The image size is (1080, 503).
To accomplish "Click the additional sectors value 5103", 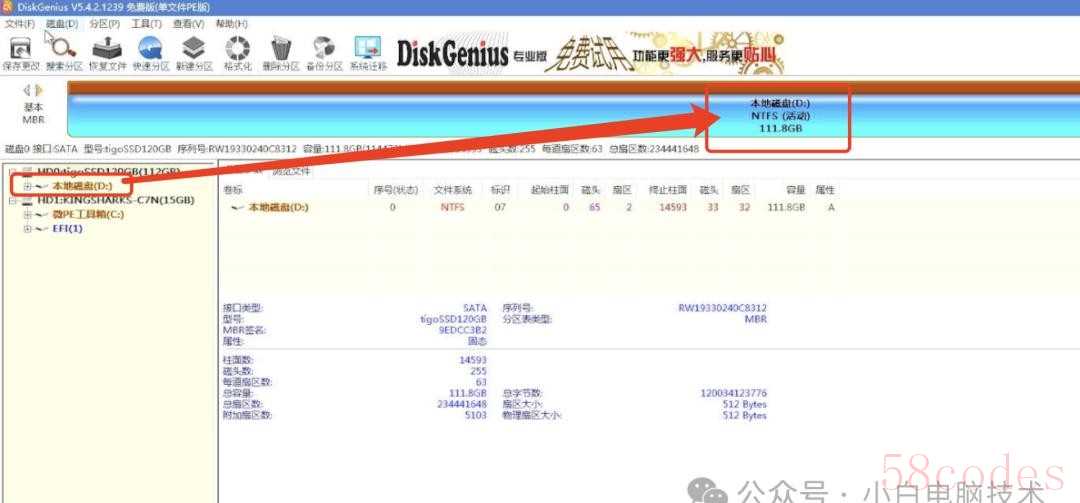I will 476,415.
